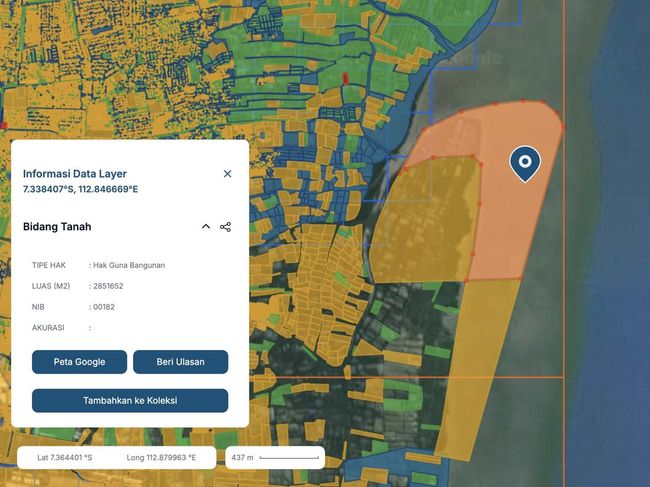Click the Hak Guna Bangunan value
This screenshot has height=487, width=650.
click(x=129, y=265)
